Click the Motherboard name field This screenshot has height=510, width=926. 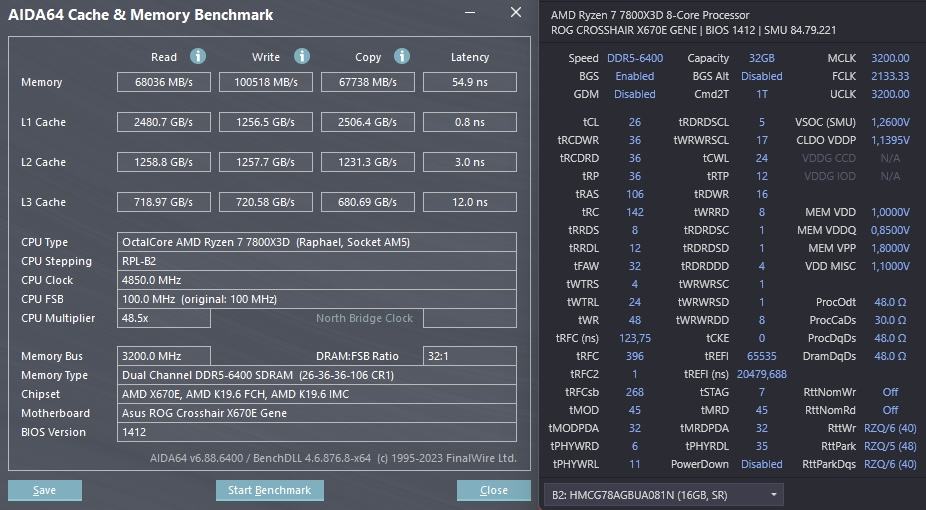click(x=316, y=413)
